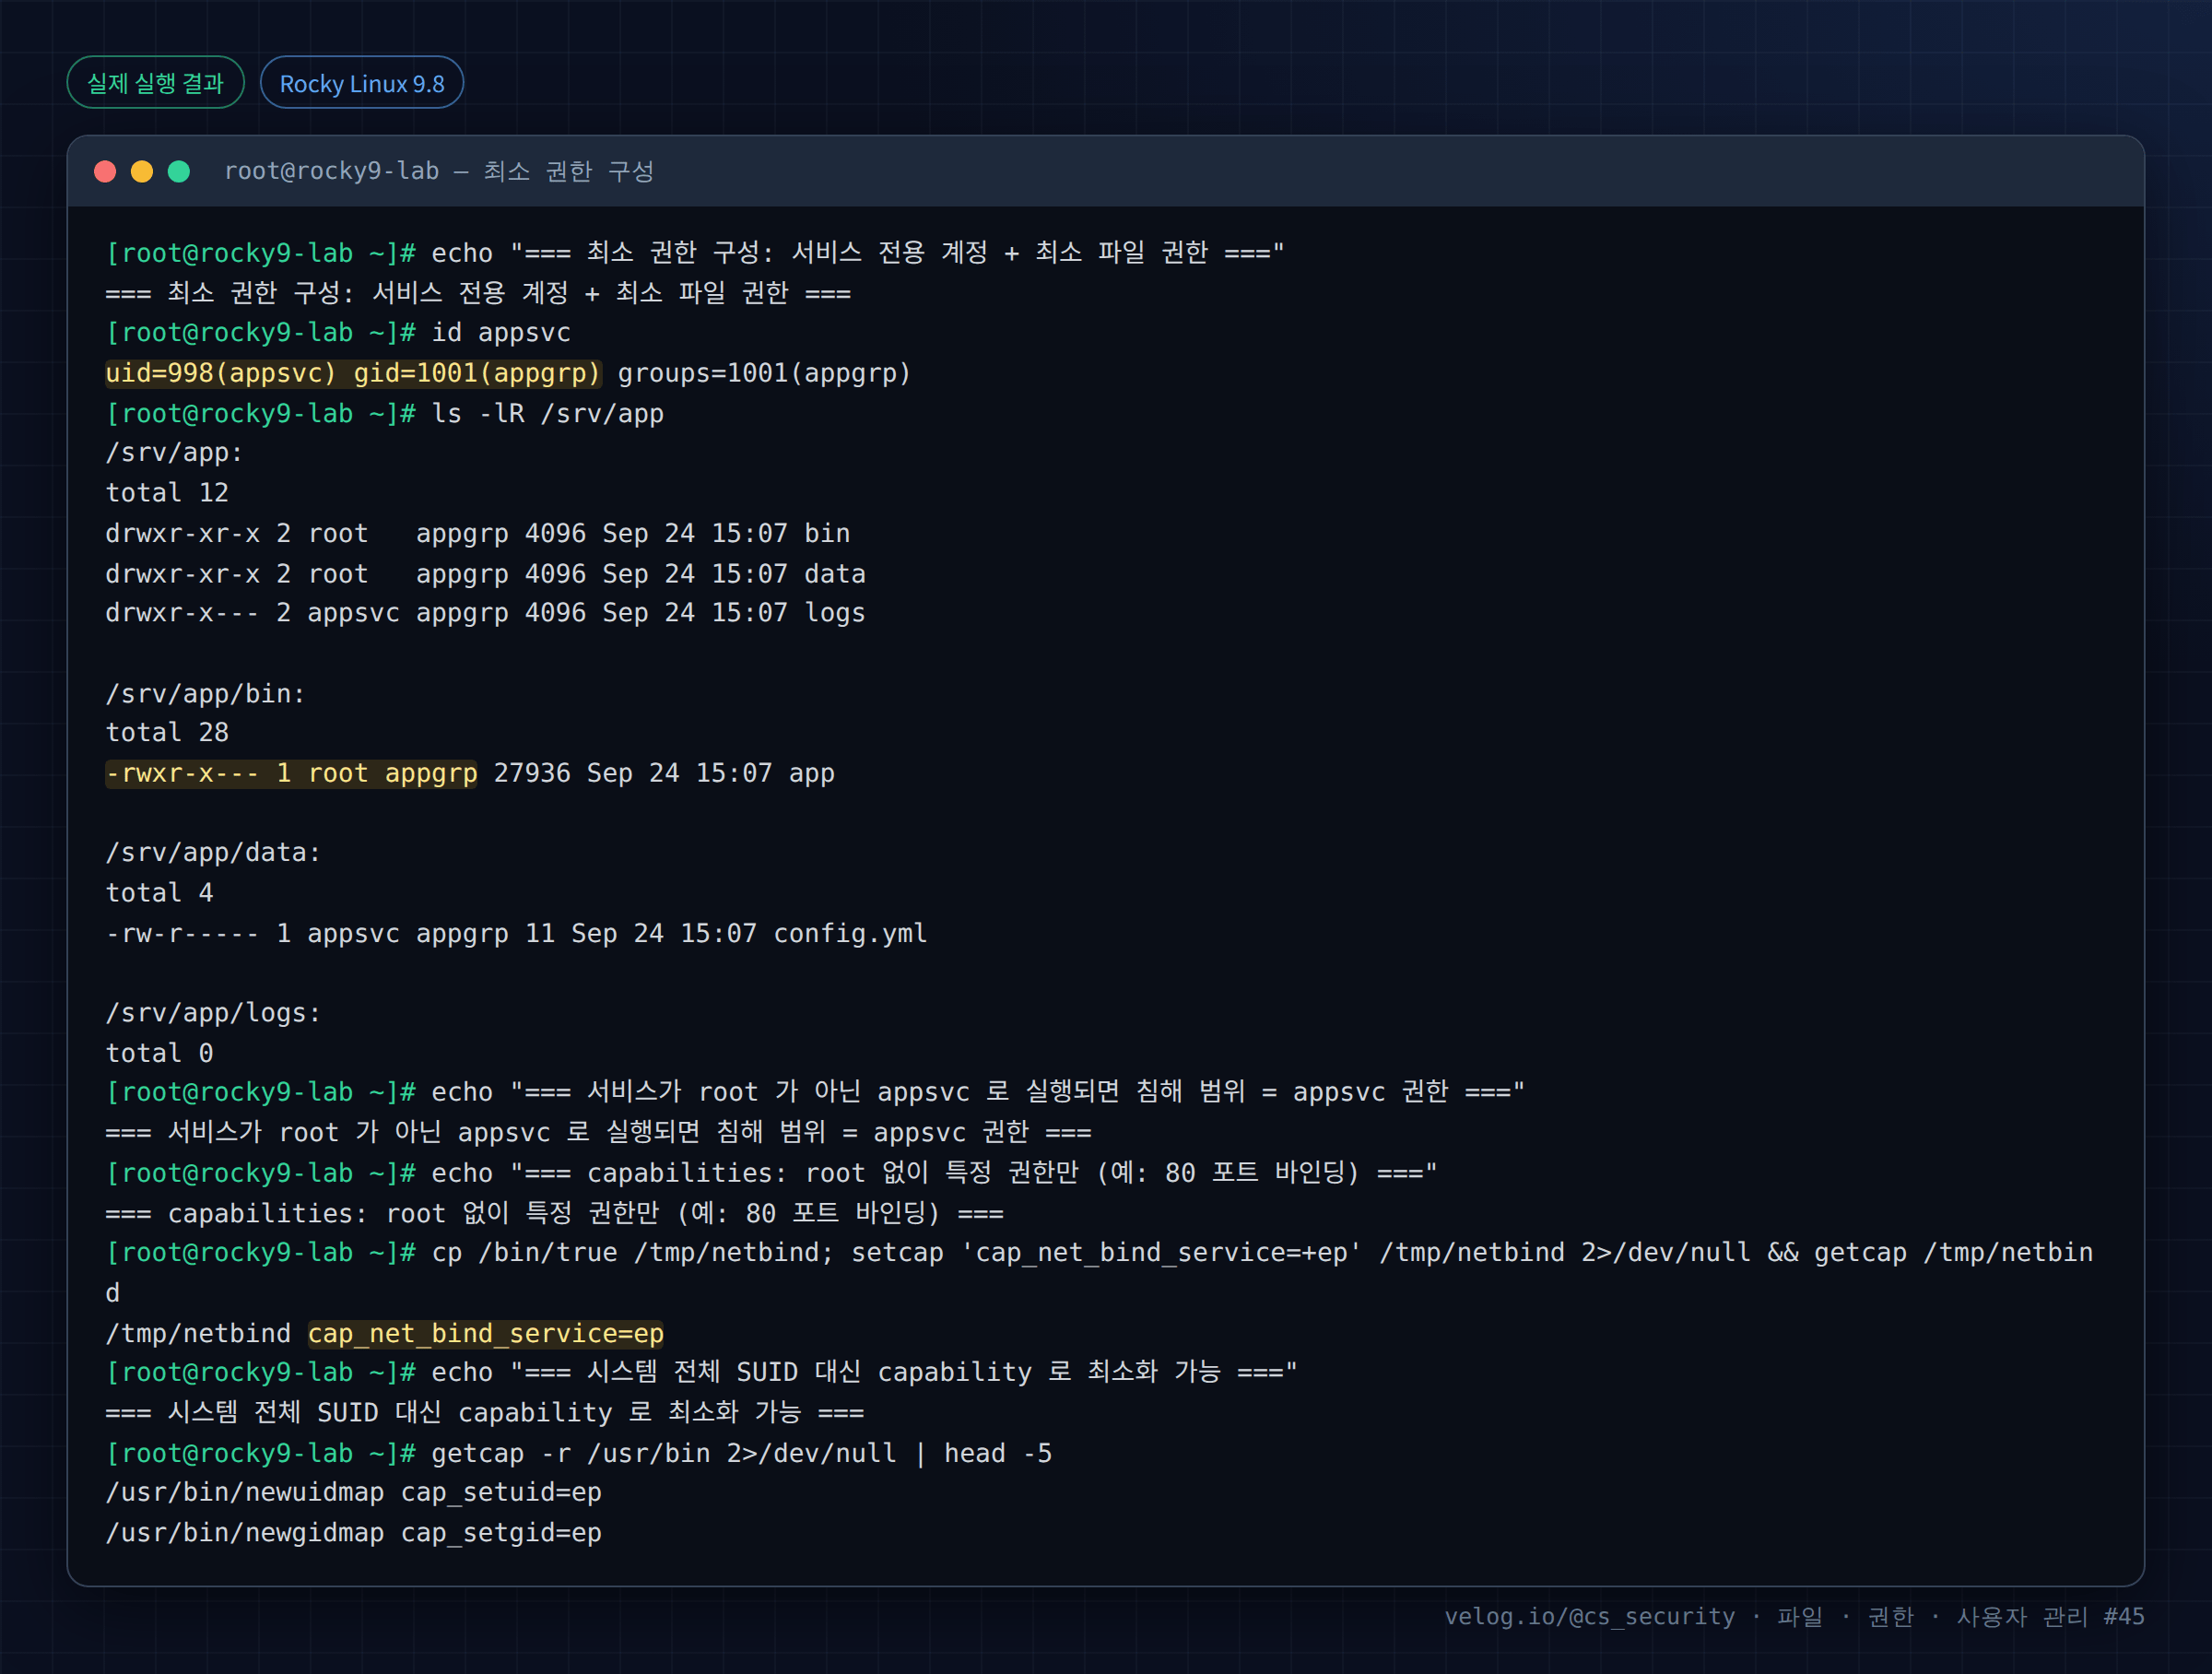Click the 'cp /bin/true /tmp/netbind; setcap' command
The width and height of the screenshot is (2212, 1674).
(1099, 1272)
